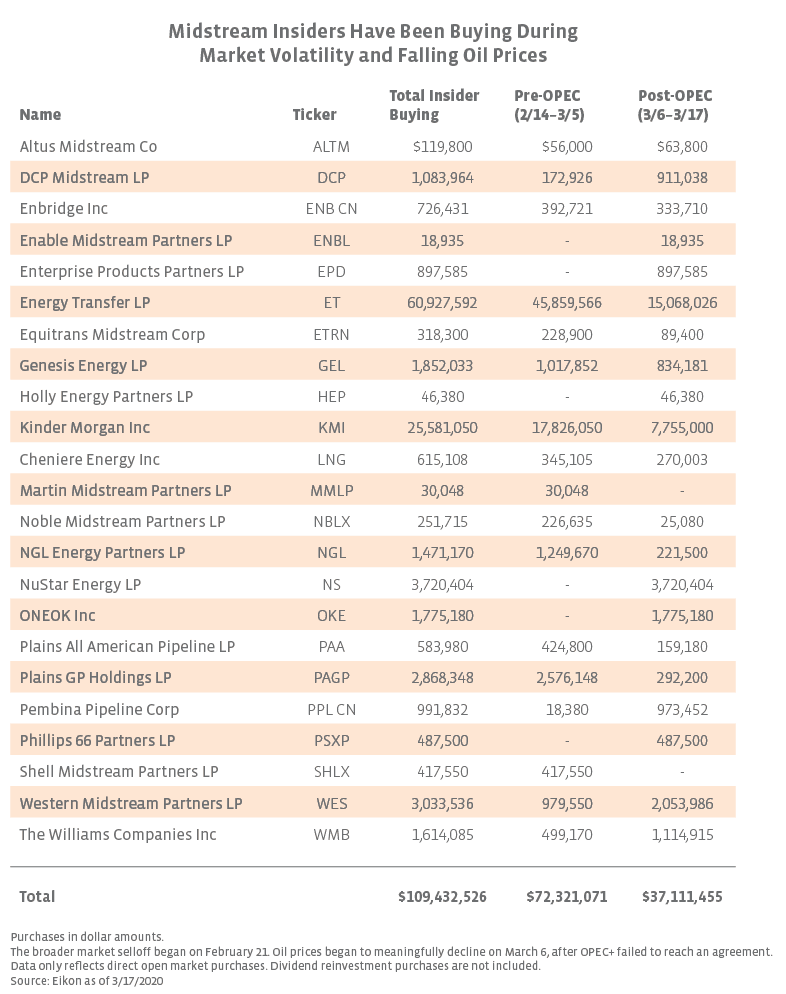Click the Name column header
The image size is (786, 994).
[41, 115]
